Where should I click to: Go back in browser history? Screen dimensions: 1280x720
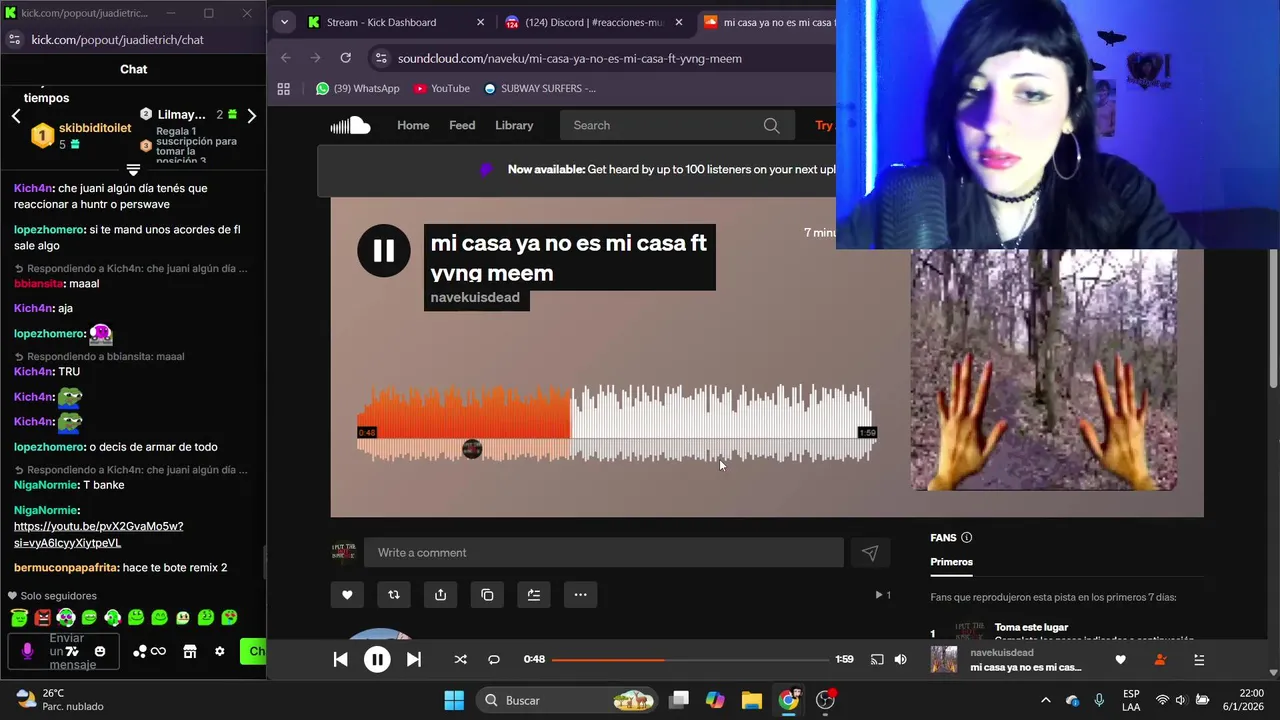pyautogui.click(x=285, y=58)
